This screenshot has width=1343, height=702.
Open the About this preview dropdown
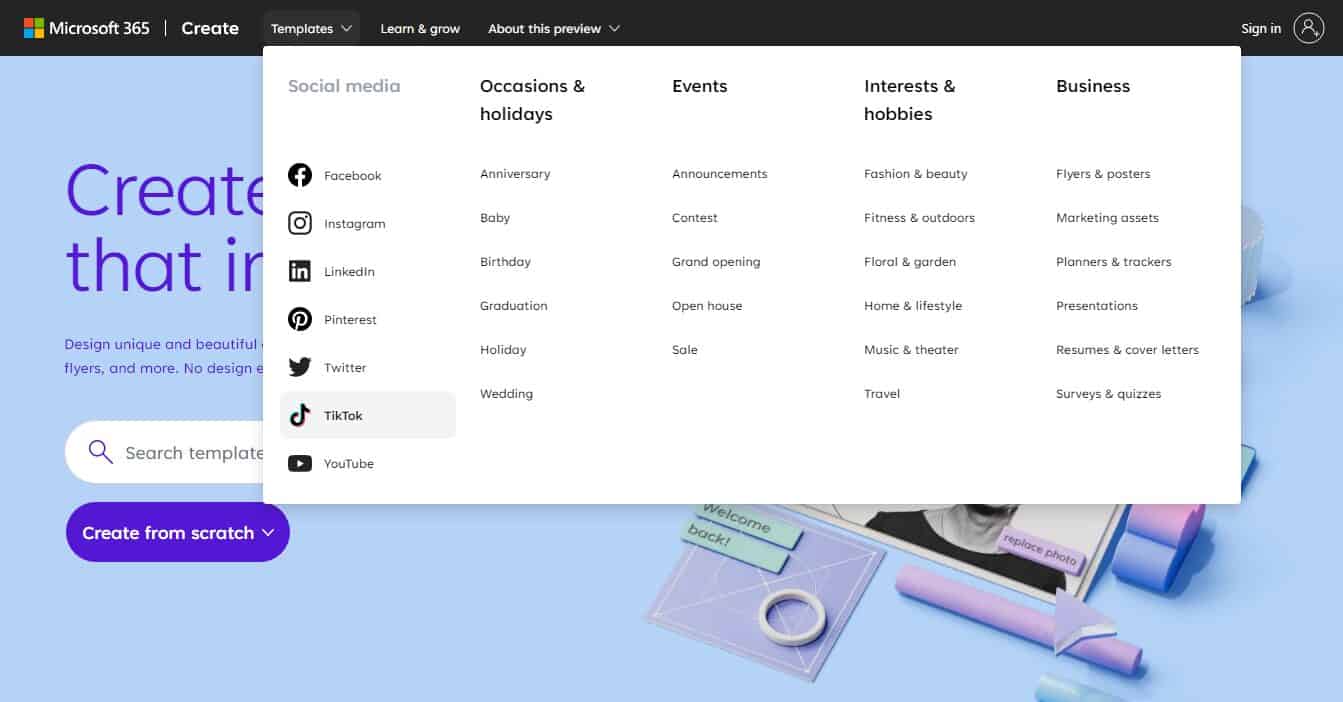[x=553, y=28]
